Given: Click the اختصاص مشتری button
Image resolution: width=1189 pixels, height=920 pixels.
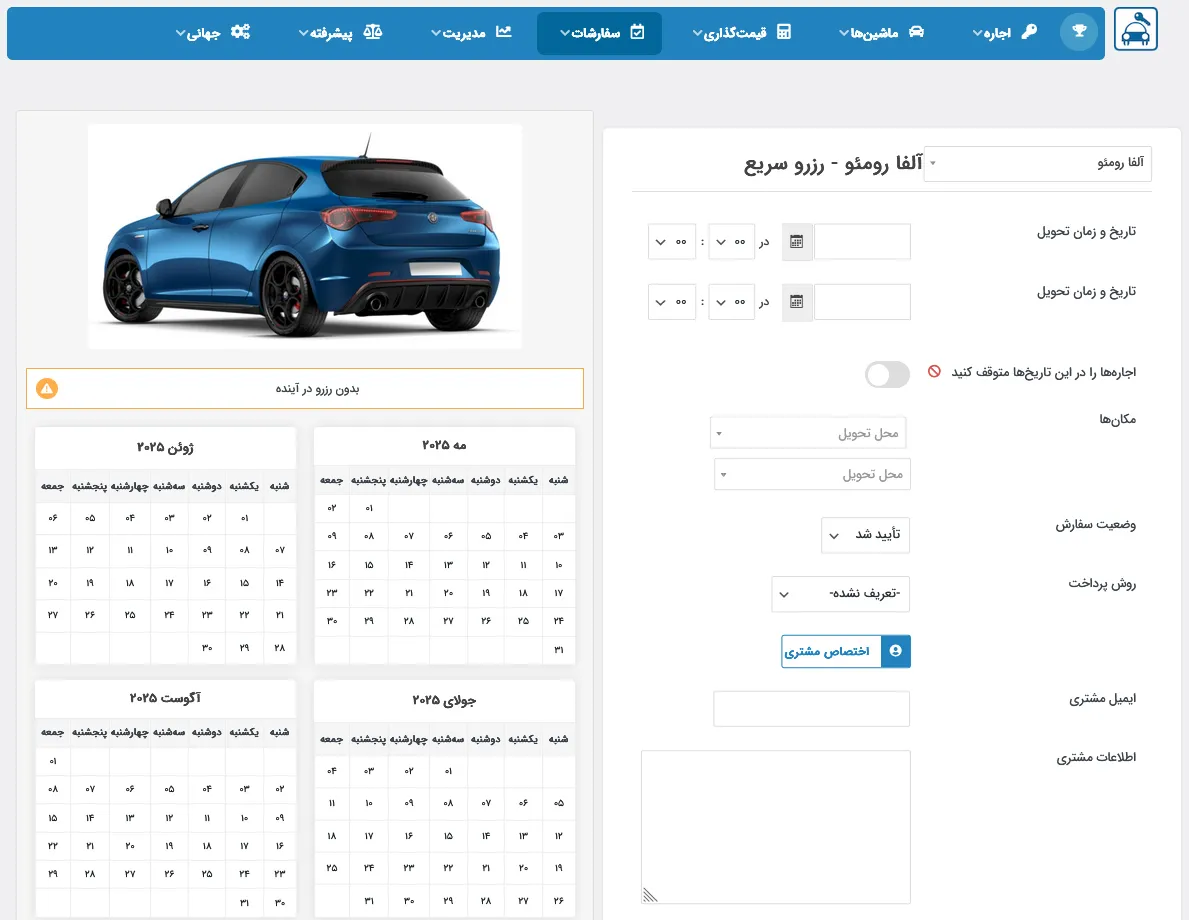Looking at the screenshot, I should (x=845, y=652).
